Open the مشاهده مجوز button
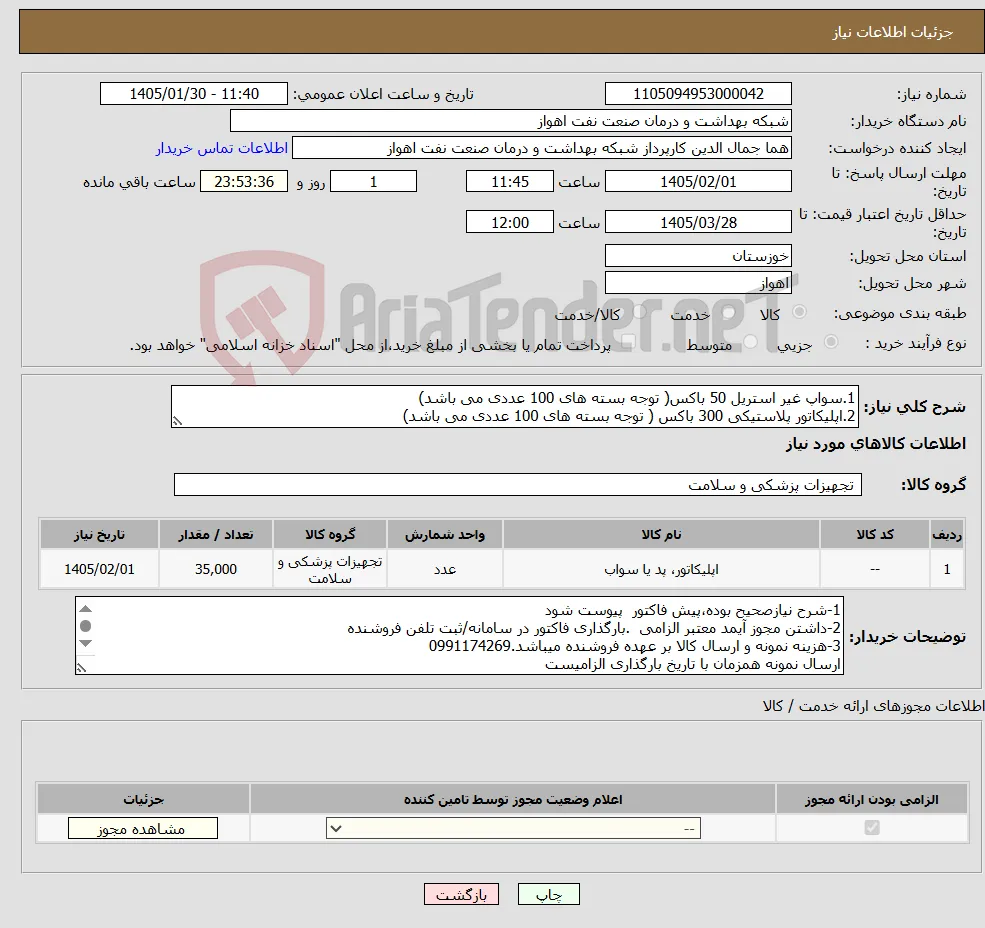Viewport: 985px width, 928px height. [x=143, y=829]
